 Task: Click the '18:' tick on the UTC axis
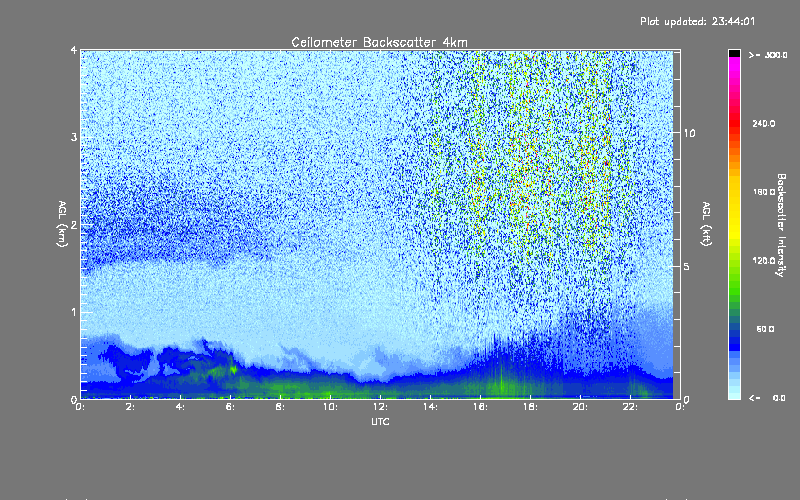(x=530, y=407)
